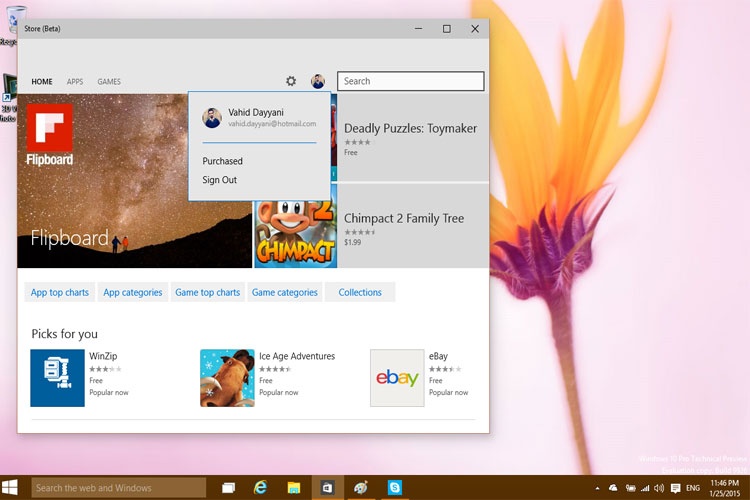Open Collections

click(360, 292)
